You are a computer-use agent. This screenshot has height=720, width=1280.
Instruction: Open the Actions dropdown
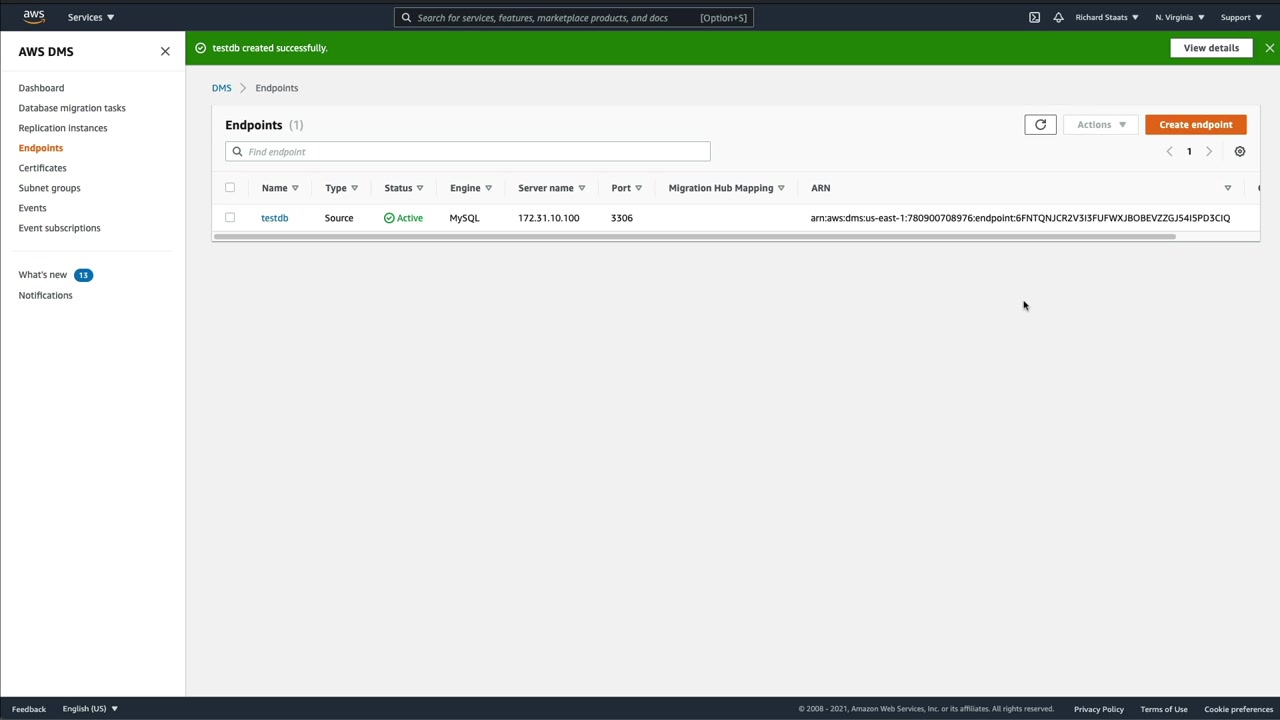pos(1101,125)
